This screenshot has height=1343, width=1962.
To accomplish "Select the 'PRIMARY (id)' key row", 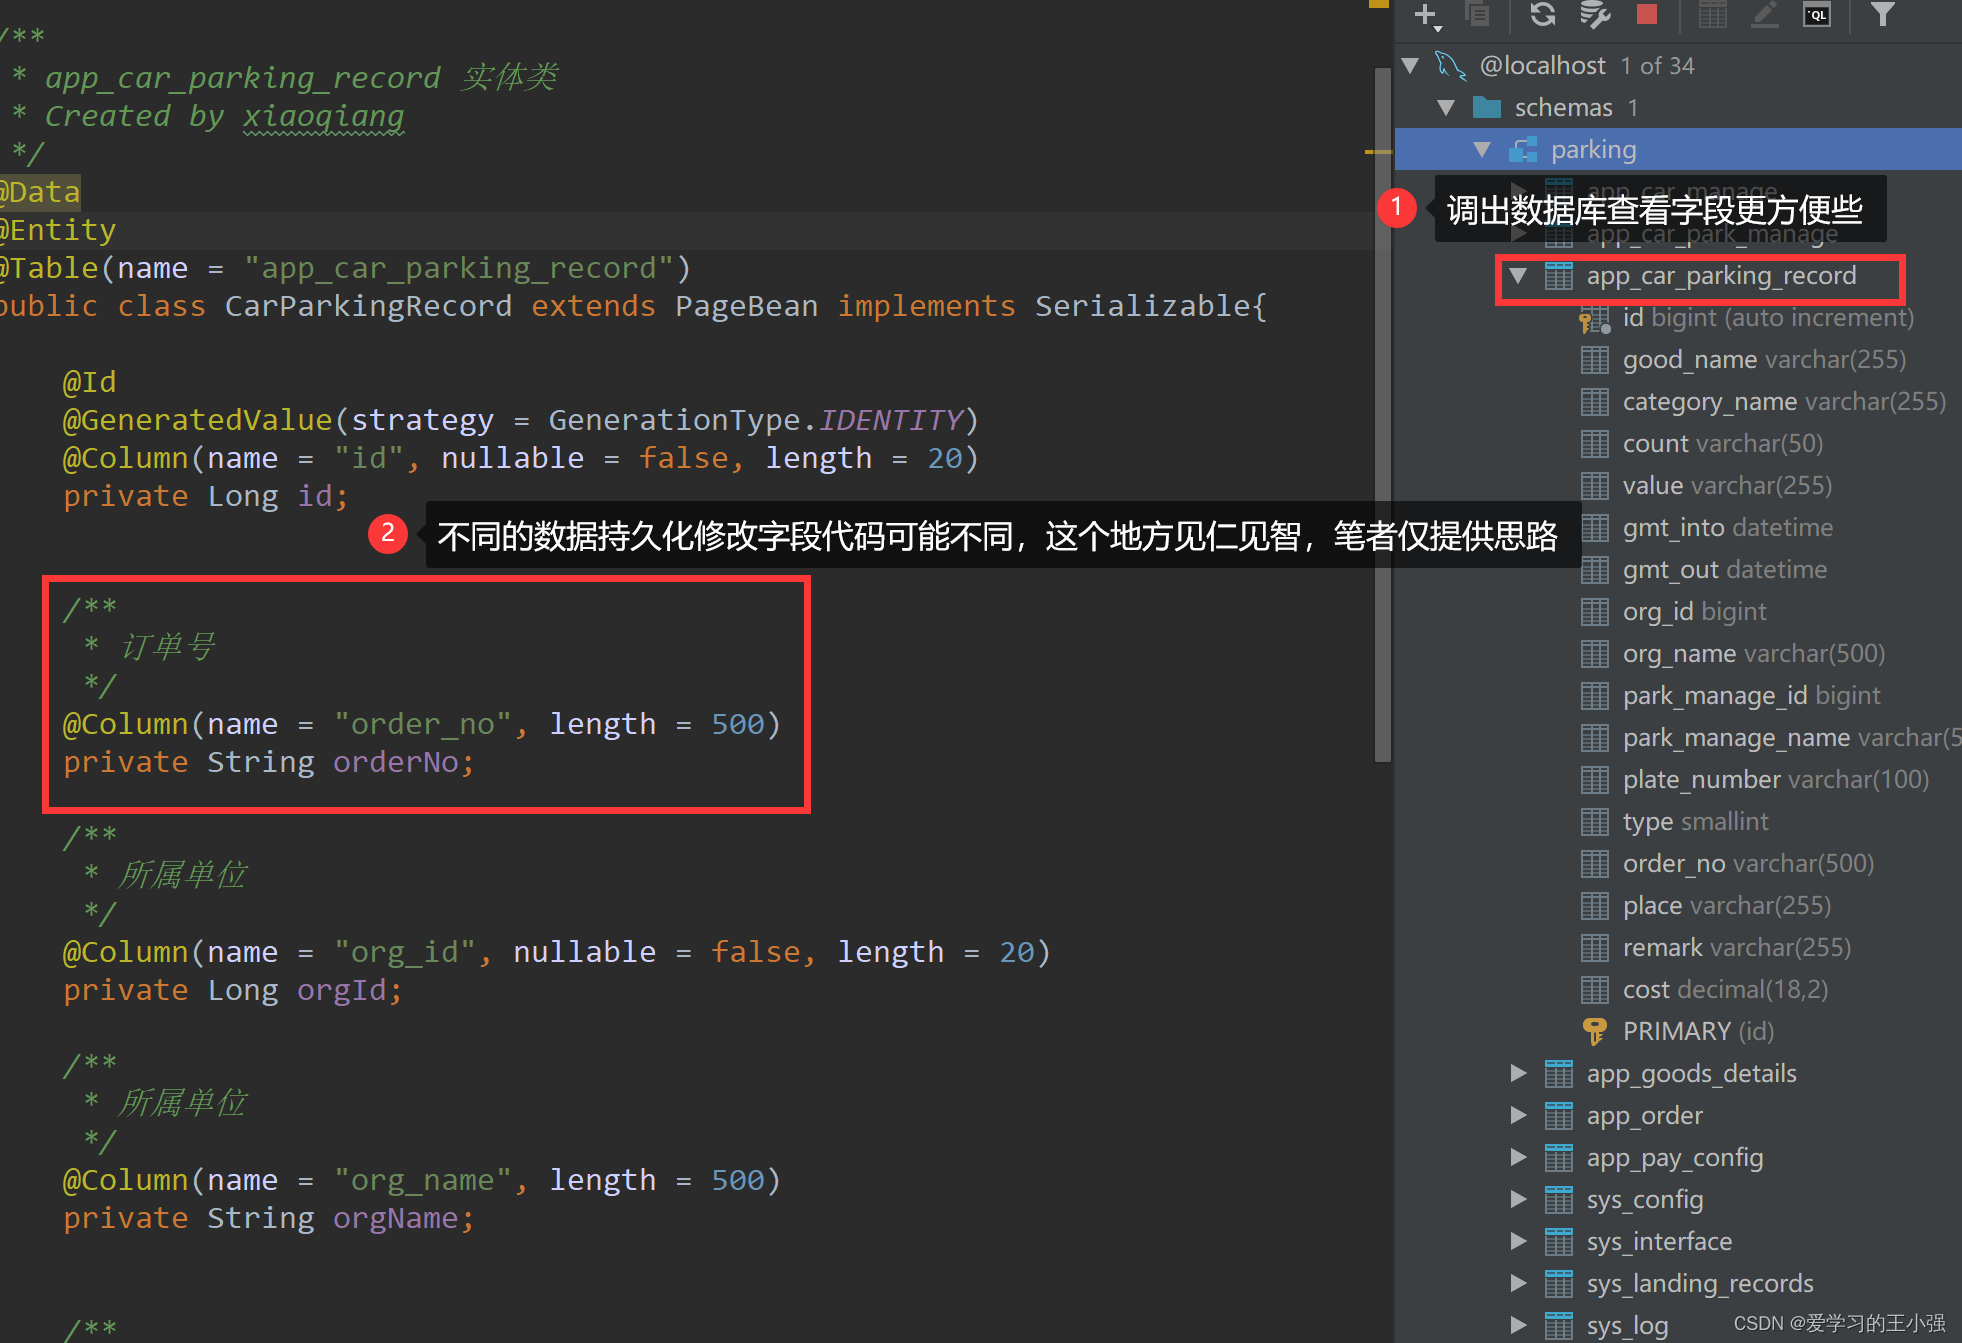I will (x=1678, y=1032).
